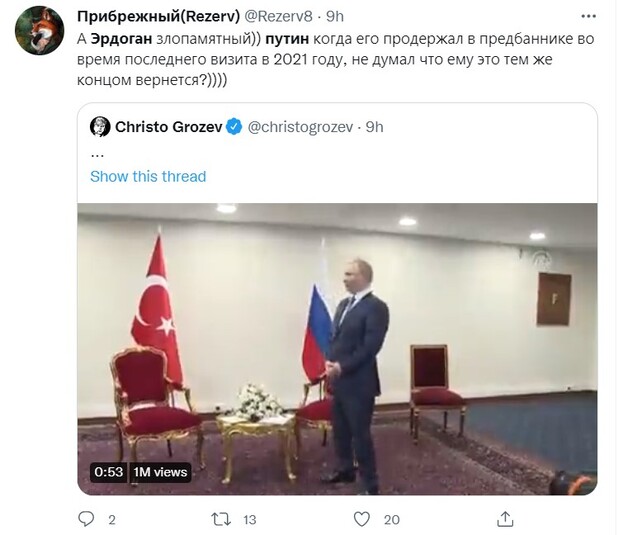Viewport: 618px width, 535px height.
Task: Click the 1M views counter on video
Action: (160, 472)
